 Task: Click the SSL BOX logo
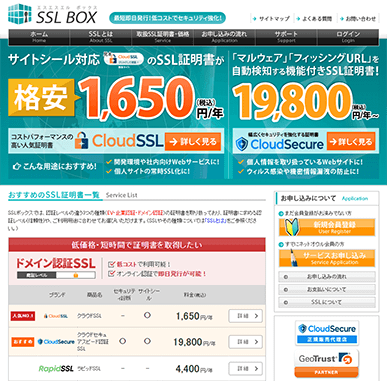pyautogui.click(x=53, y=14)
